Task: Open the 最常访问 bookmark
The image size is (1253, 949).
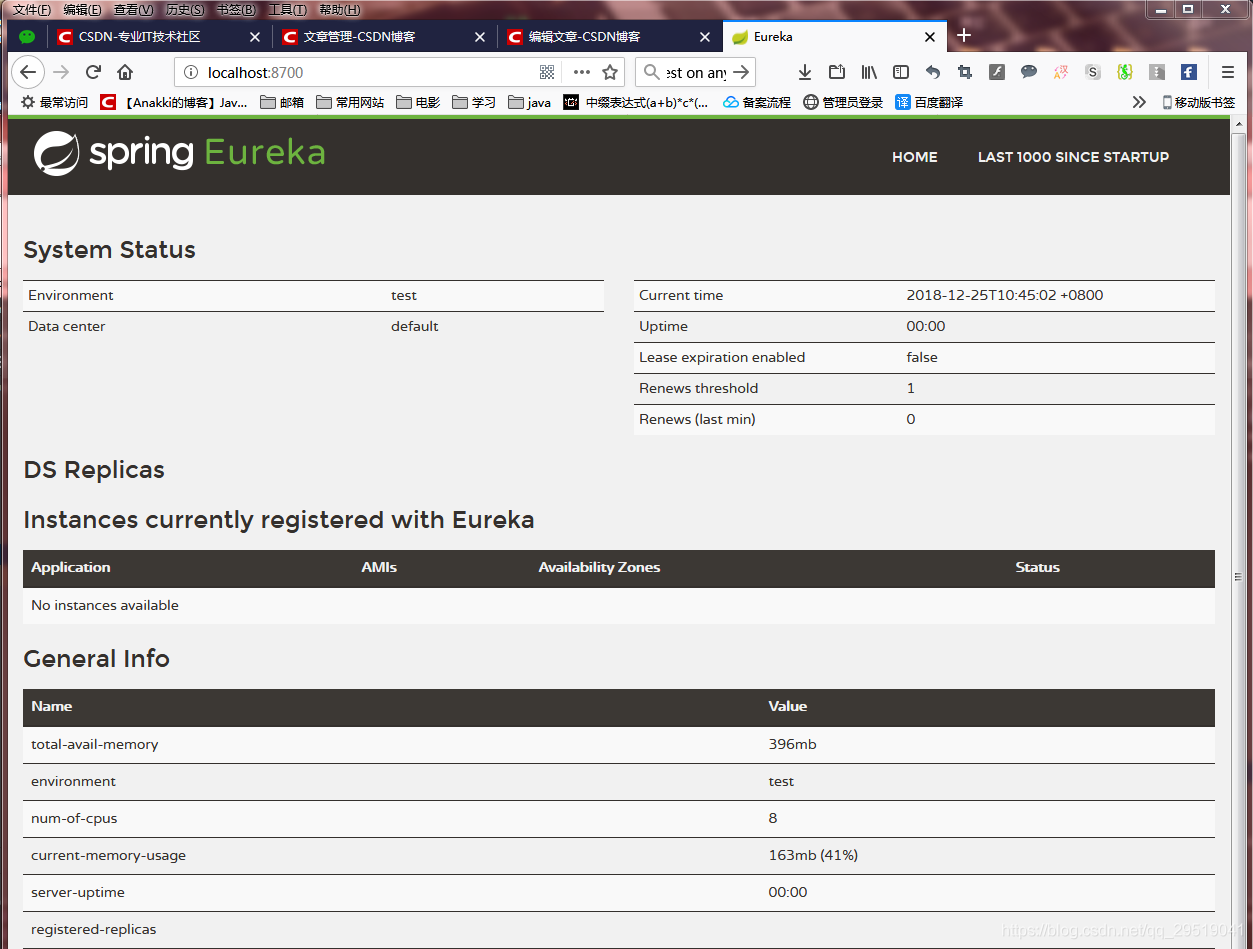Action: tap(55, 102)
